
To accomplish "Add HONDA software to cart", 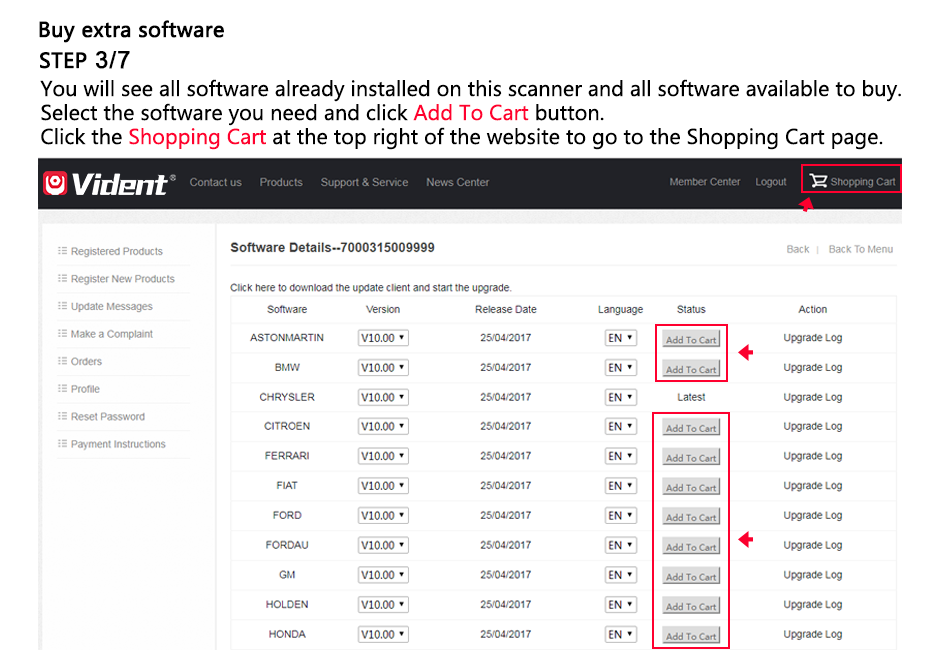I will click(x=691, y=635).
